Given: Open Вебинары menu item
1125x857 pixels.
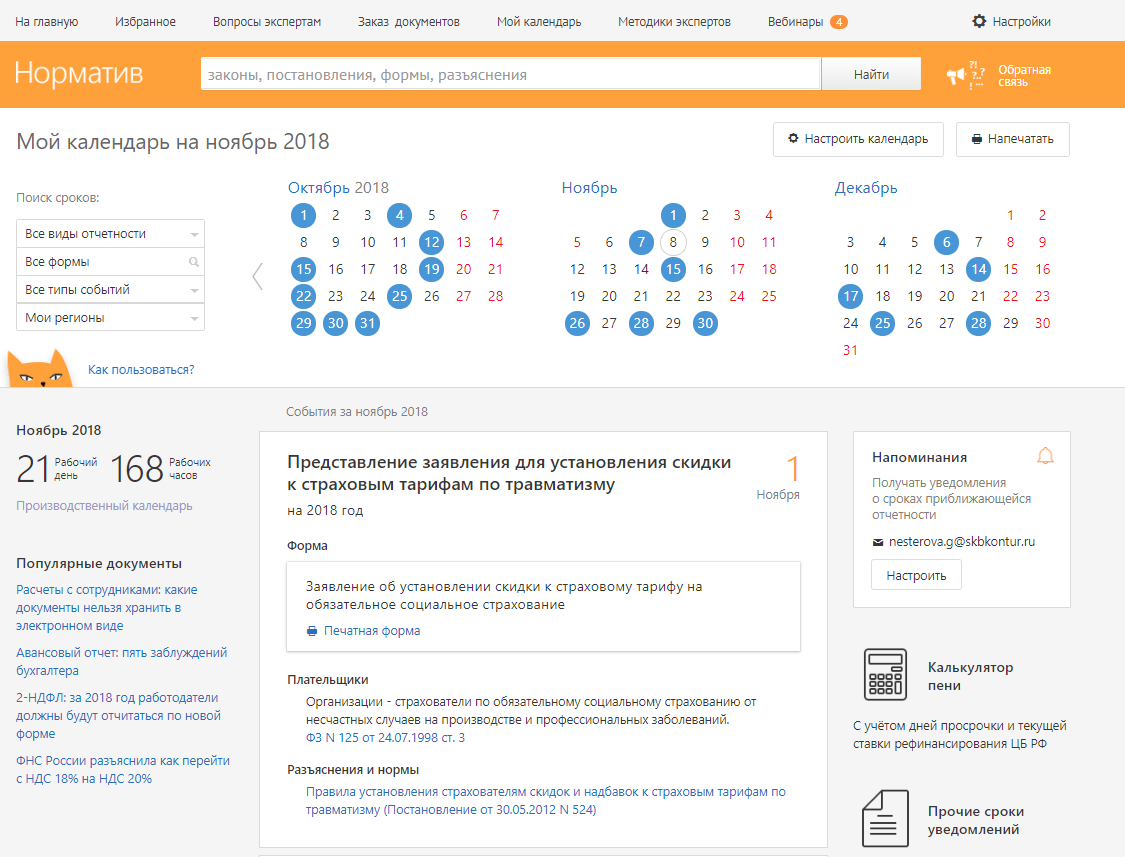Looking at the screenshot, I should tap(795, 22).
